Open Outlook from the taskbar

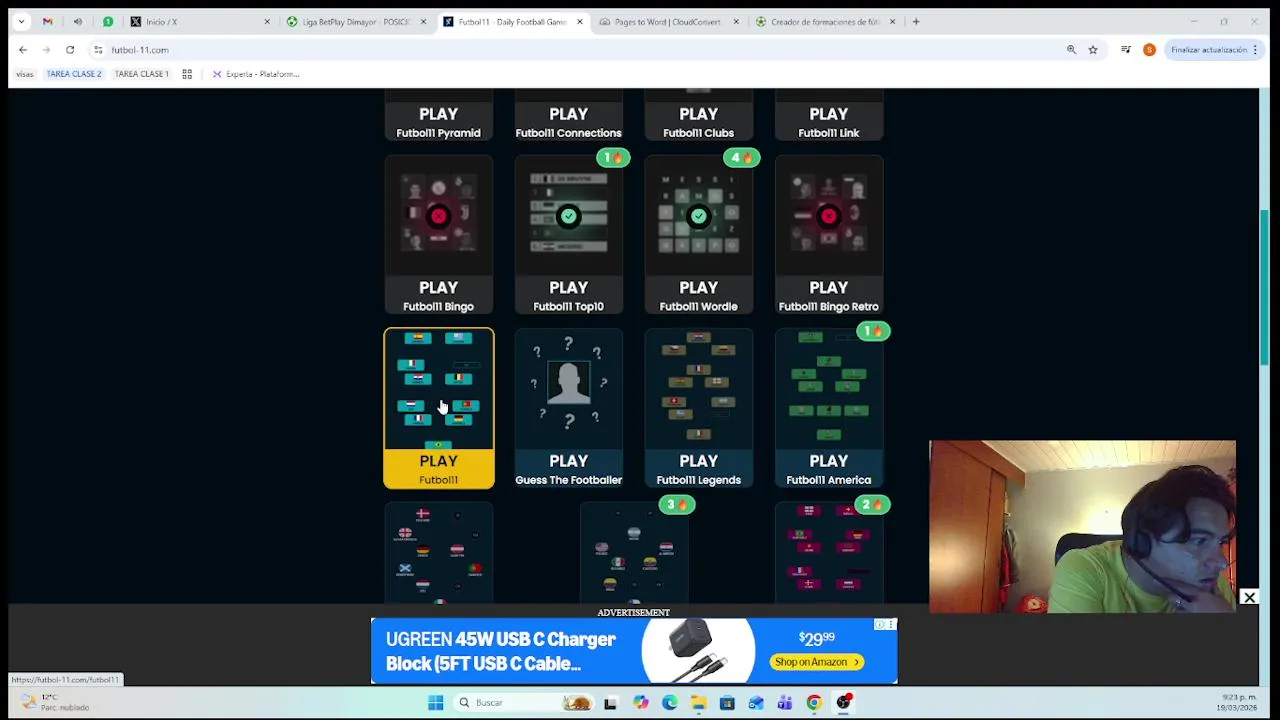point(756,703)
